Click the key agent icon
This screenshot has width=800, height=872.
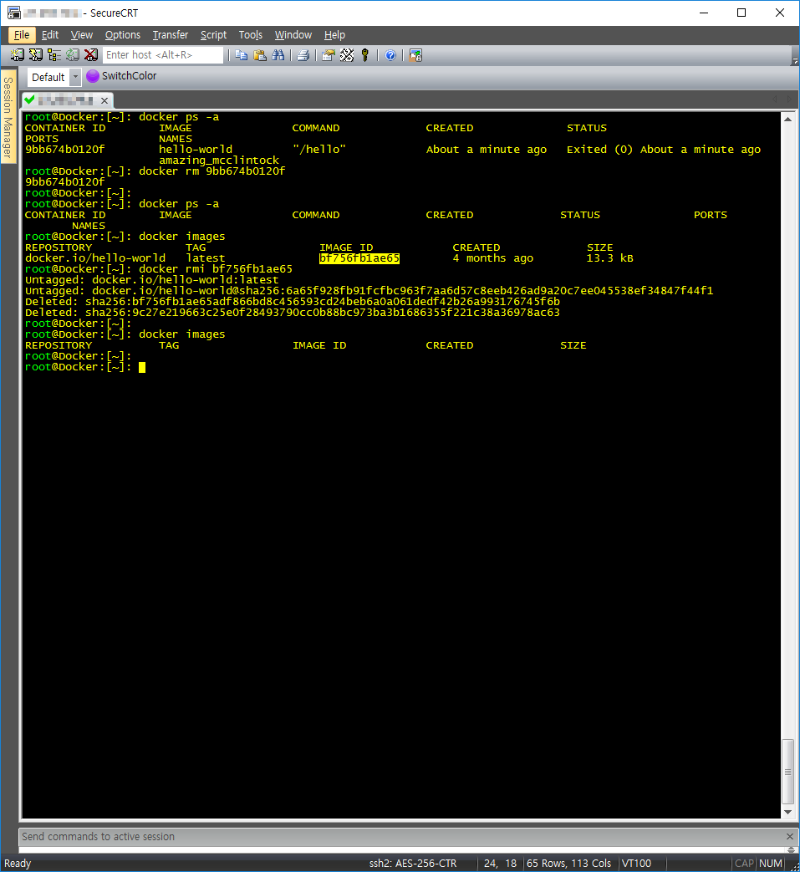tap(365, 55)
